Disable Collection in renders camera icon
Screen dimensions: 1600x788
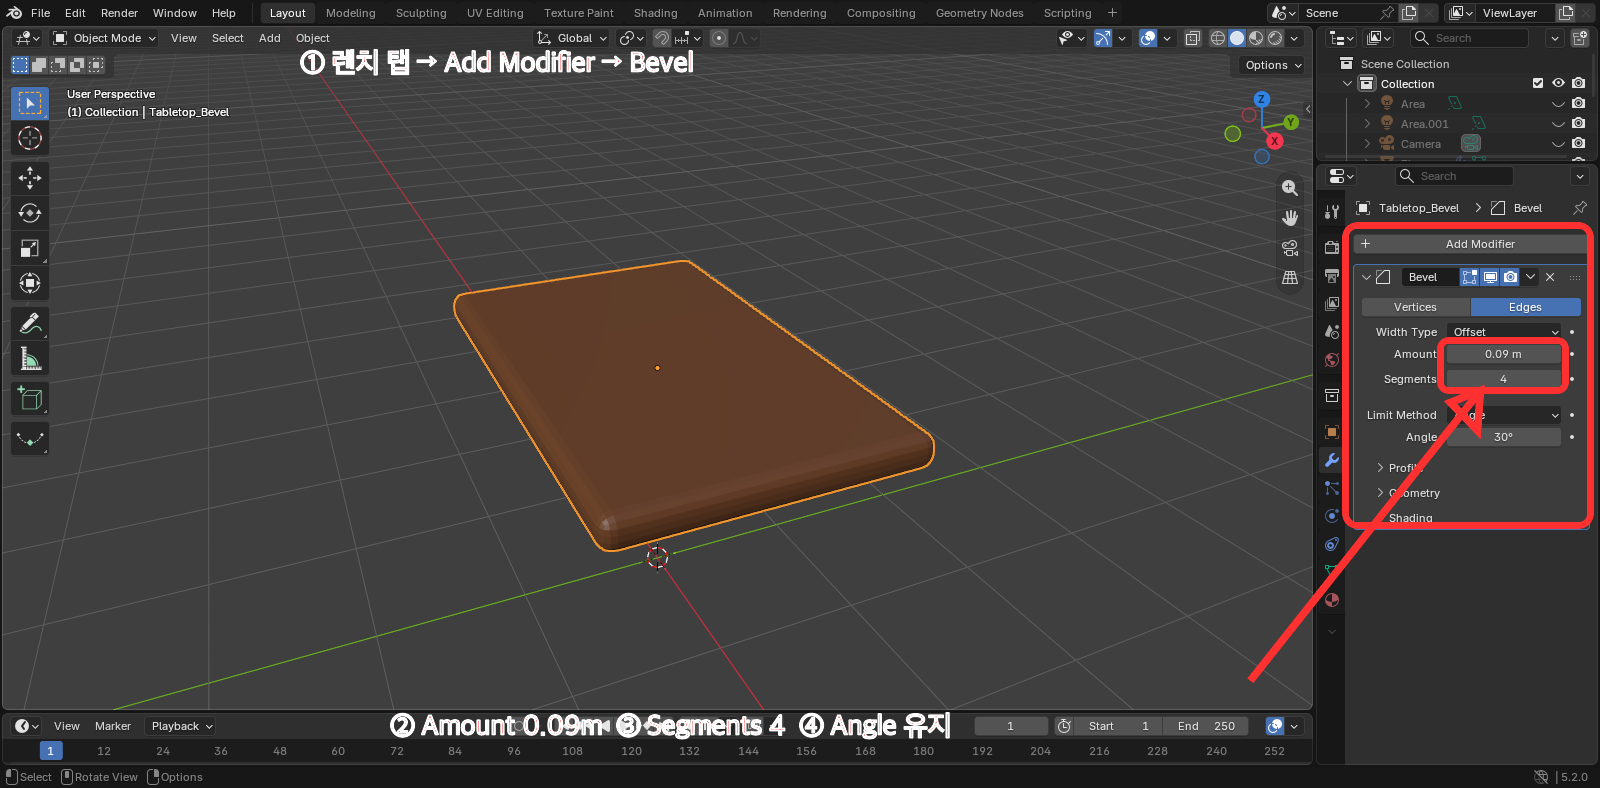(1578, 83)
